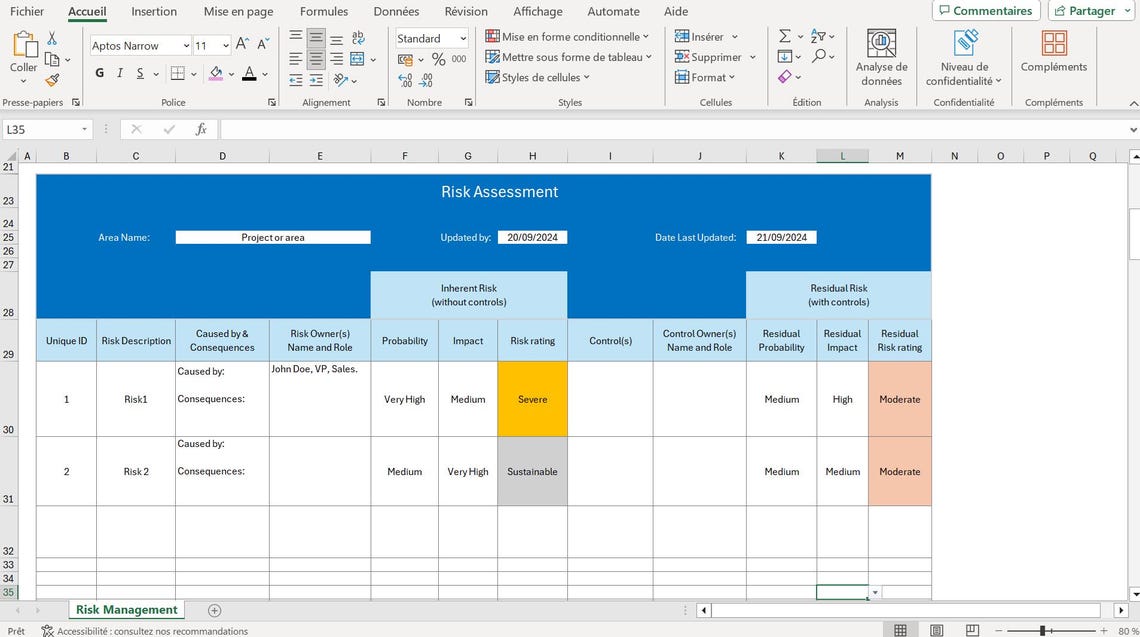The width and height of the screenshot is (1140, 637).
Task: Select the Risk Management sheet tab
Action: click(x=126, y=609)
